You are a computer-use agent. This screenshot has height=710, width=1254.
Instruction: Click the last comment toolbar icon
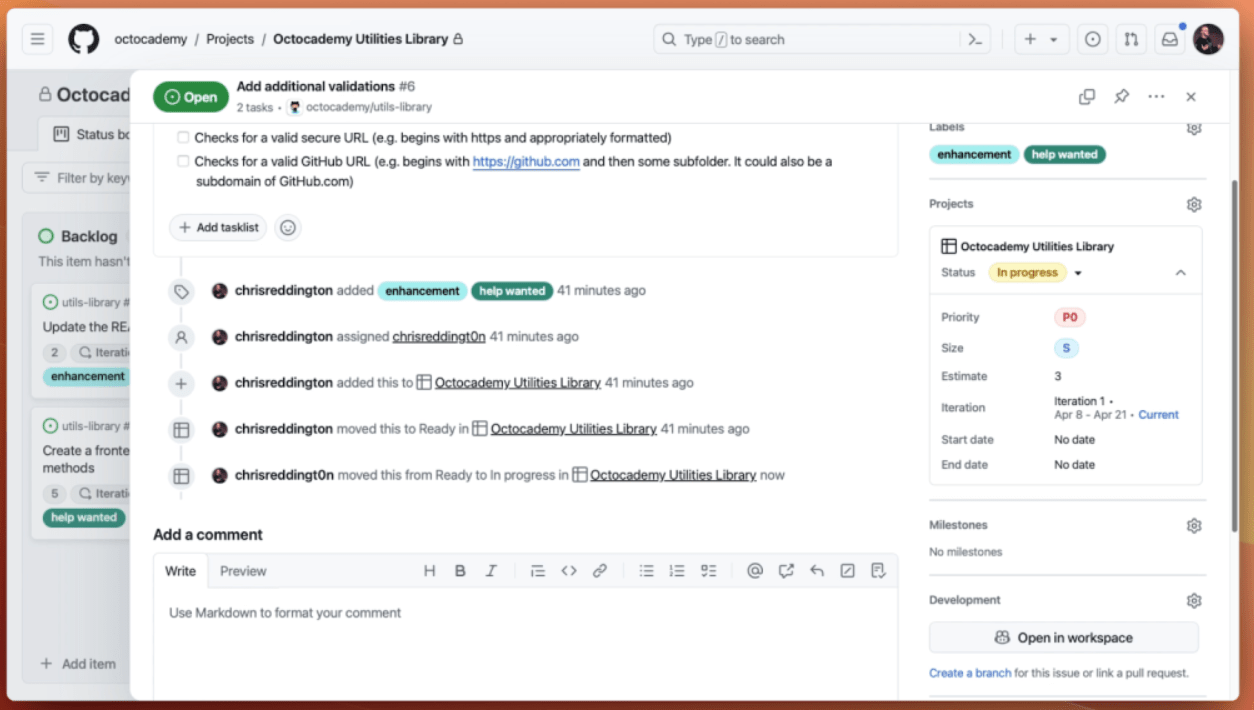coord(878,571)
